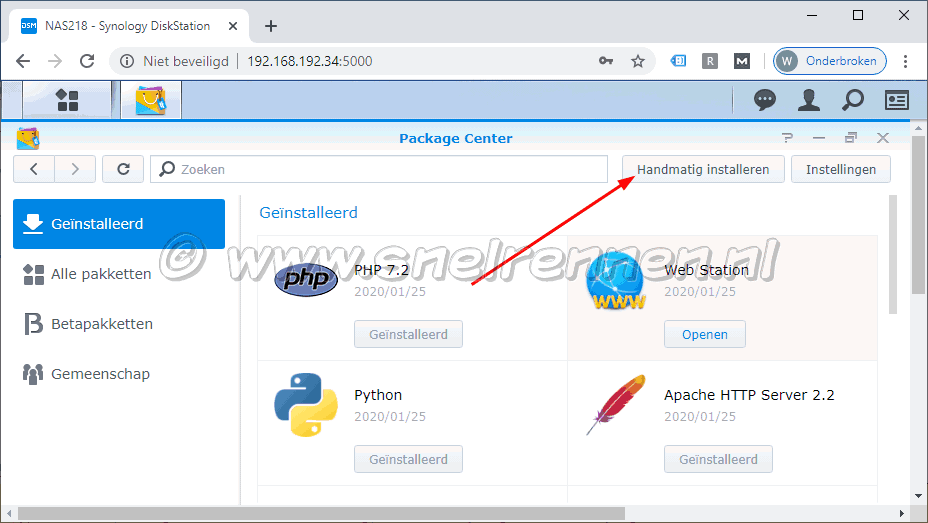The height and width of the screenshot is (523, 928).
Task: Click the Onderbroken profile button
Action: click(829, 61)
